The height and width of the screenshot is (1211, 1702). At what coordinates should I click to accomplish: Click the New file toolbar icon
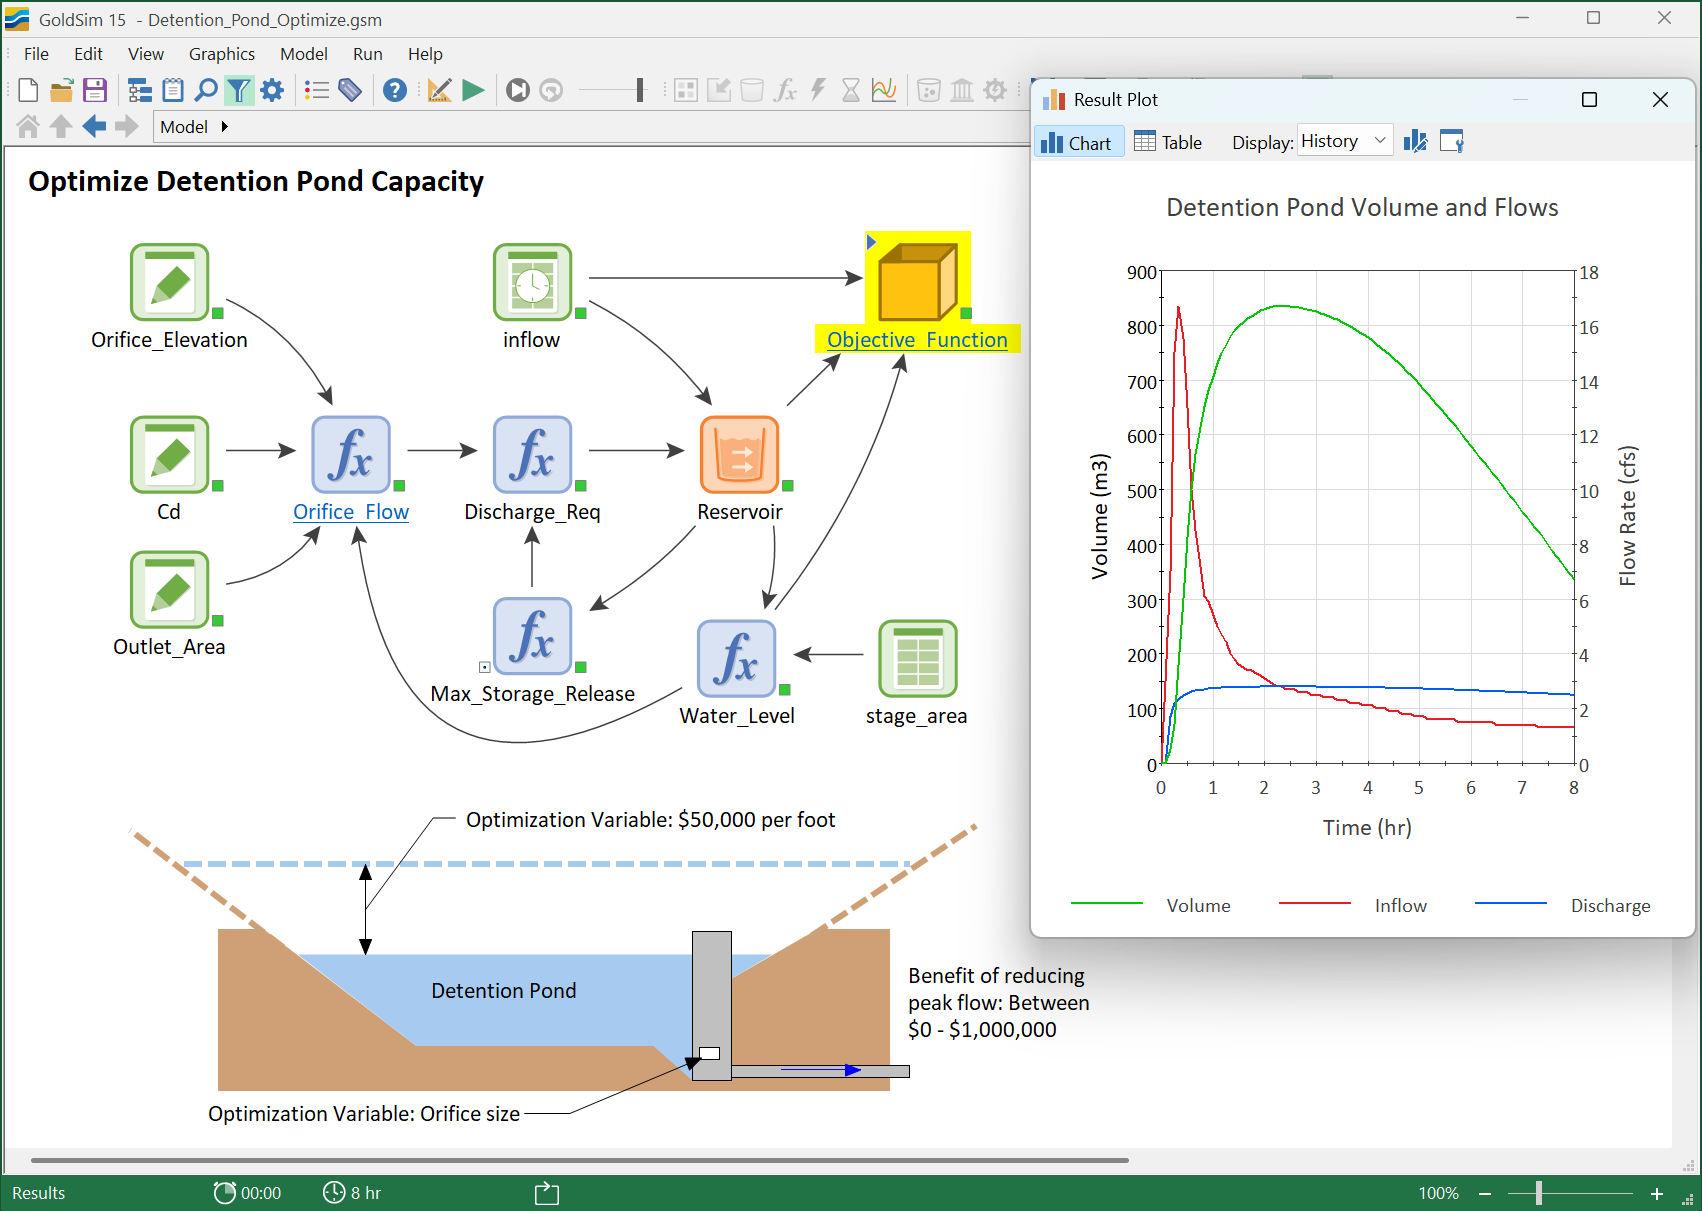(28, 90)
